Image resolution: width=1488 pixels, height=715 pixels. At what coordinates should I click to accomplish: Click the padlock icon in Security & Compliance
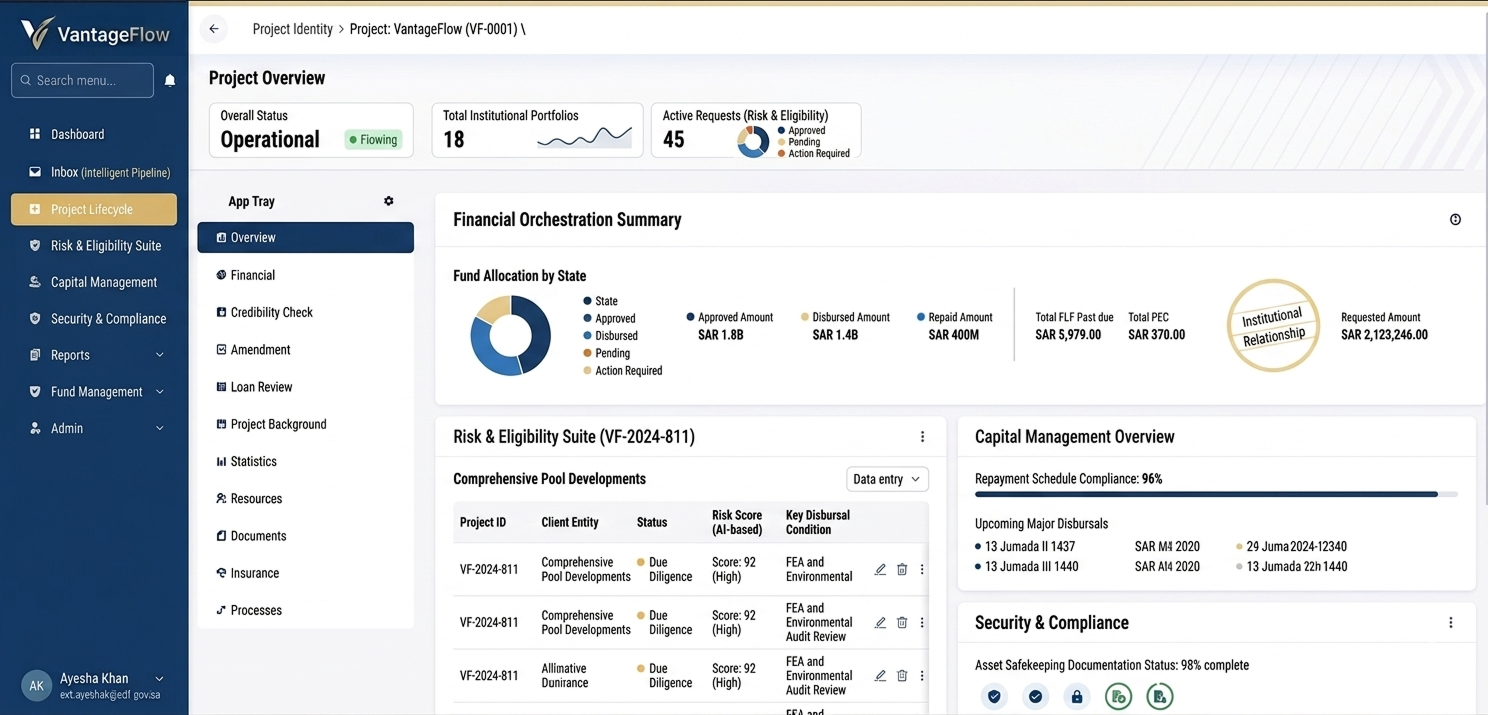(1076, 696)
